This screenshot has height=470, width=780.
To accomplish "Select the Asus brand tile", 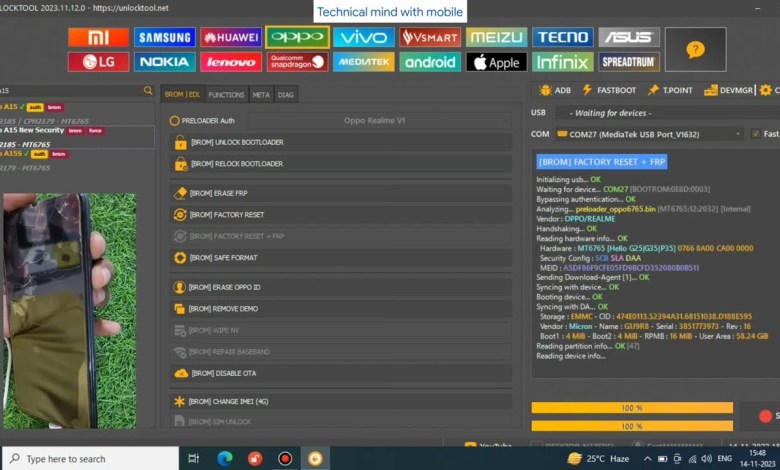I will pyautogui.click(x=629, y=37).
